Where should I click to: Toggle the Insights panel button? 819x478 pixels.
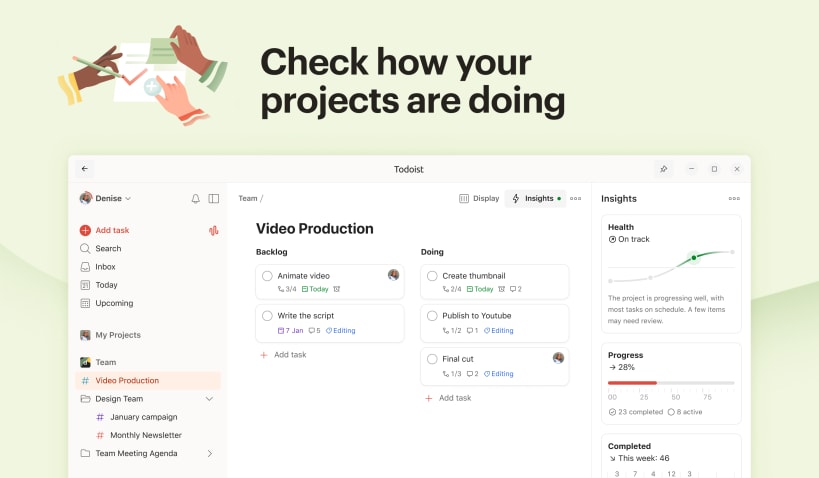coord(535,199)
